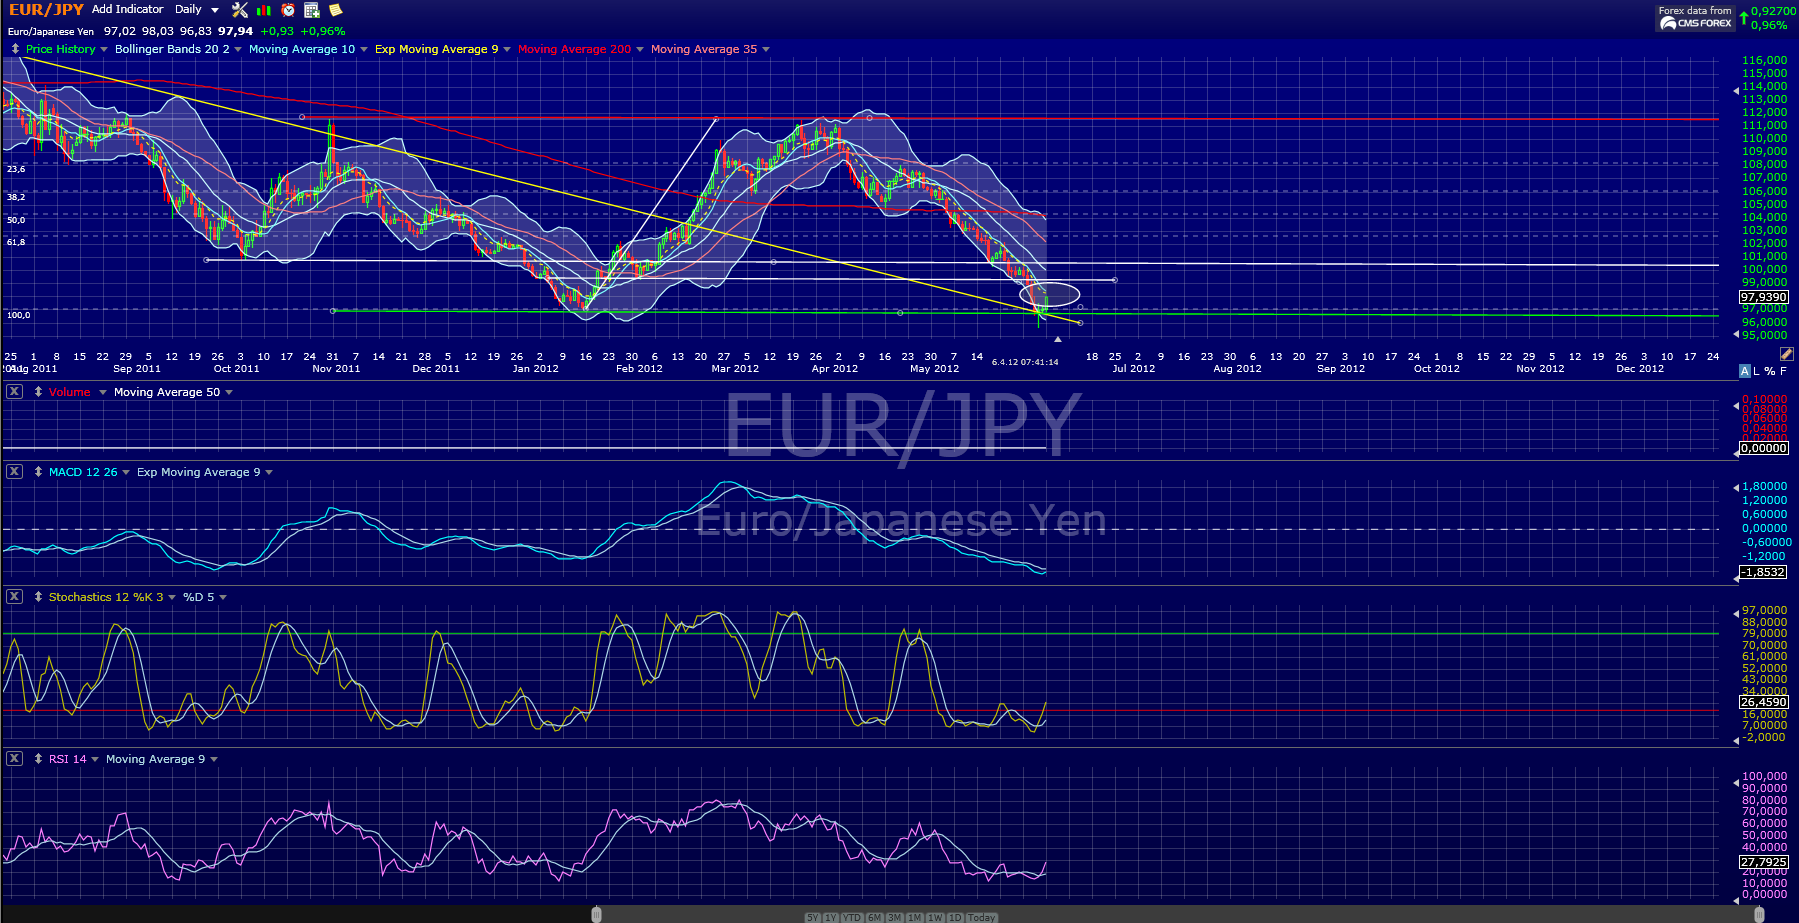Viewport: 1799px width, 923px height.
Task: Expand the Moving Average 200 dropdown
Action: click(640, 50)
